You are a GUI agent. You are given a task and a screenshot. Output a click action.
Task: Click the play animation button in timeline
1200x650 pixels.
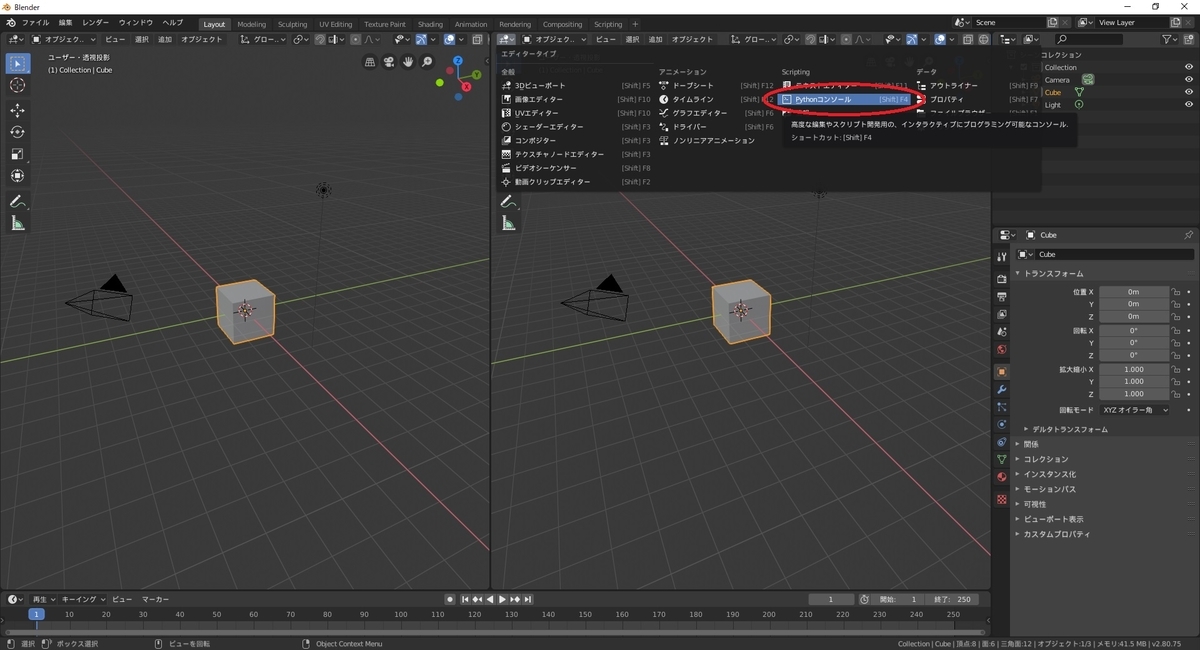(503, 599)
